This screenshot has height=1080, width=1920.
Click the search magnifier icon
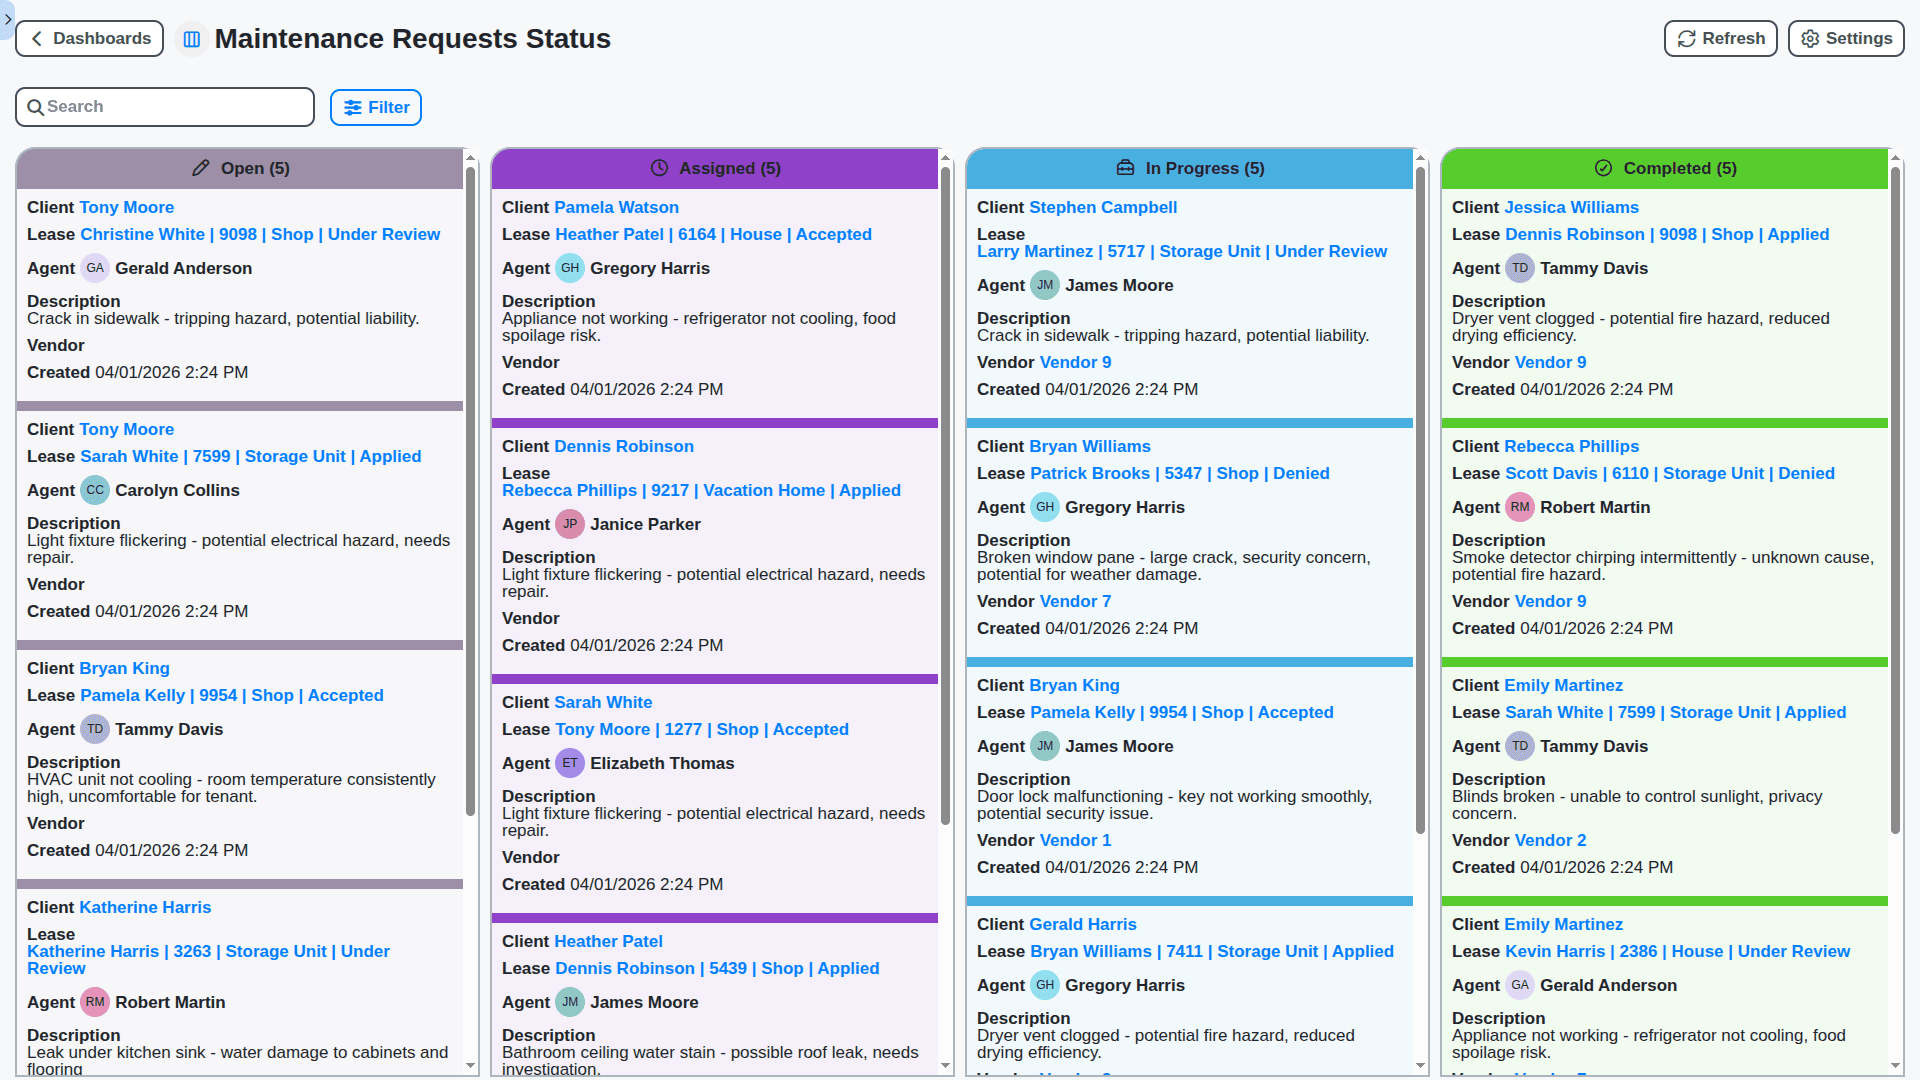(36, 106)
